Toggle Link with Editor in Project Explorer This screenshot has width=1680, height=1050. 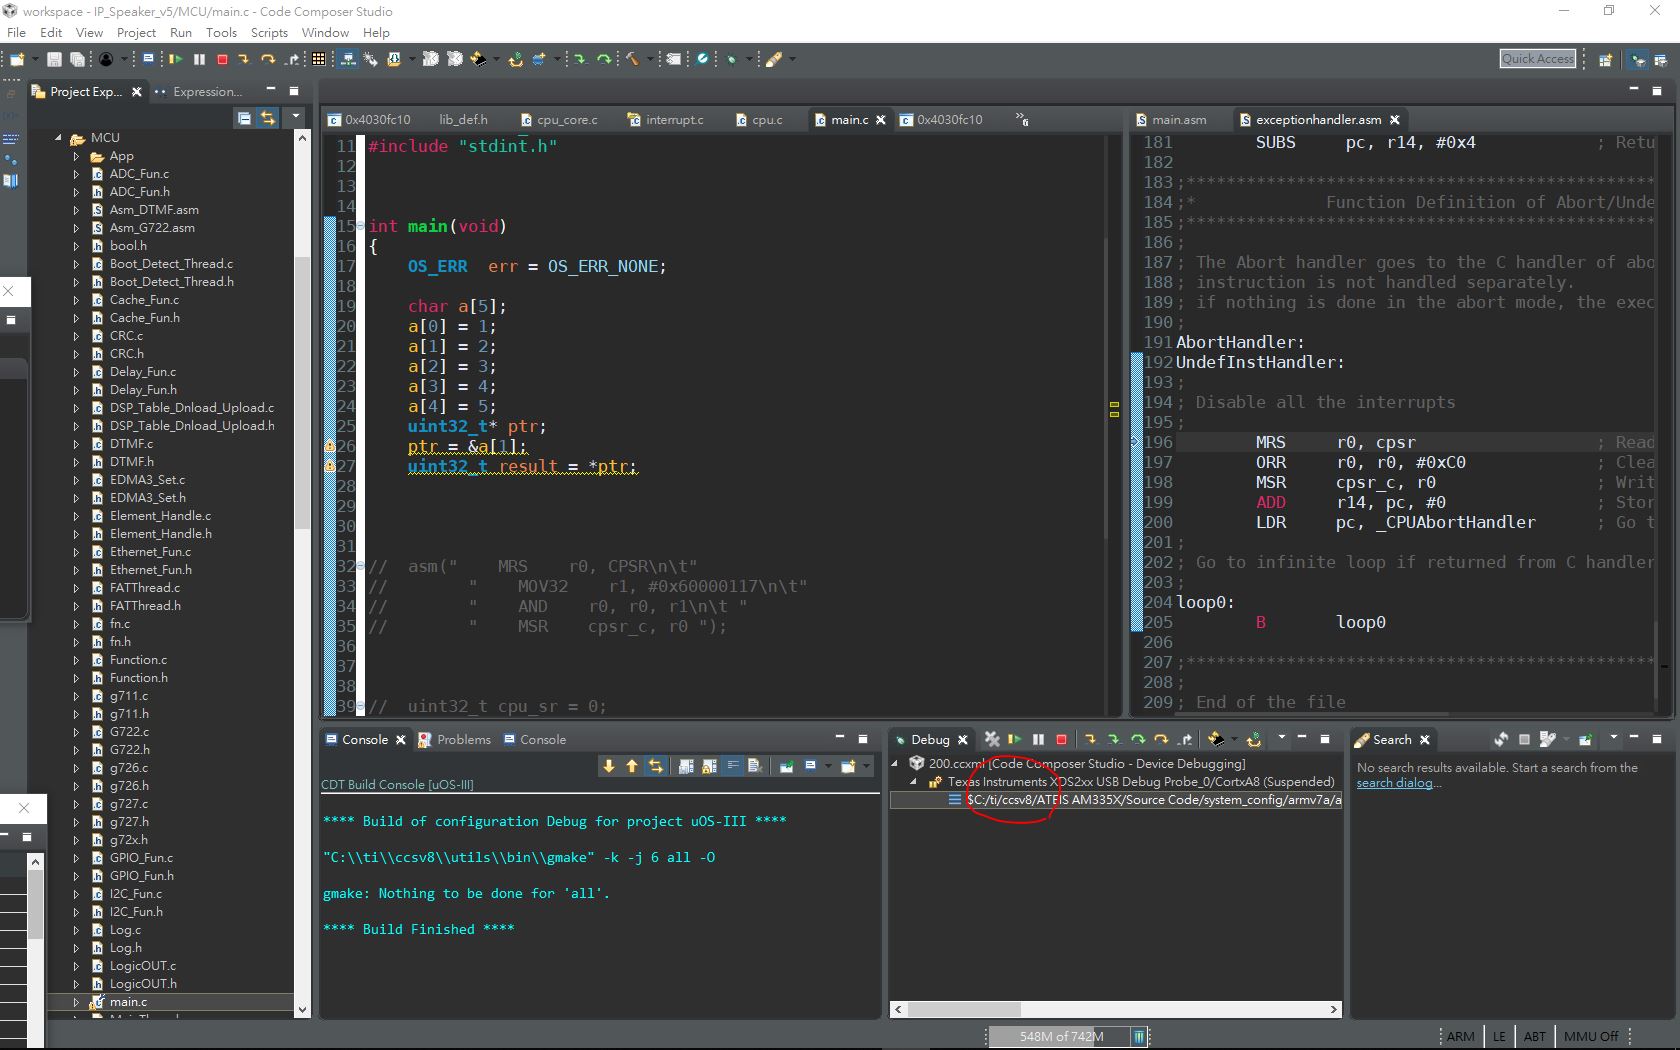pyautogui.click(x=268, y=118)
